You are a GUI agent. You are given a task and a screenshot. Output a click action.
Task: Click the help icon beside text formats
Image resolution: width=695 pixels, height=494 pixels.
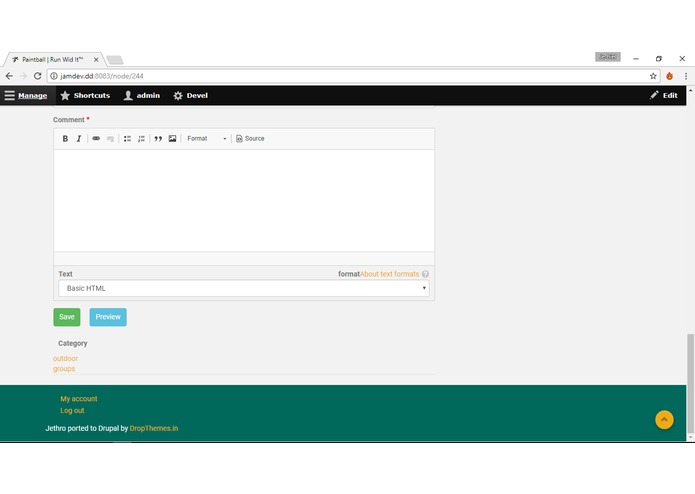tap(425, 274)
